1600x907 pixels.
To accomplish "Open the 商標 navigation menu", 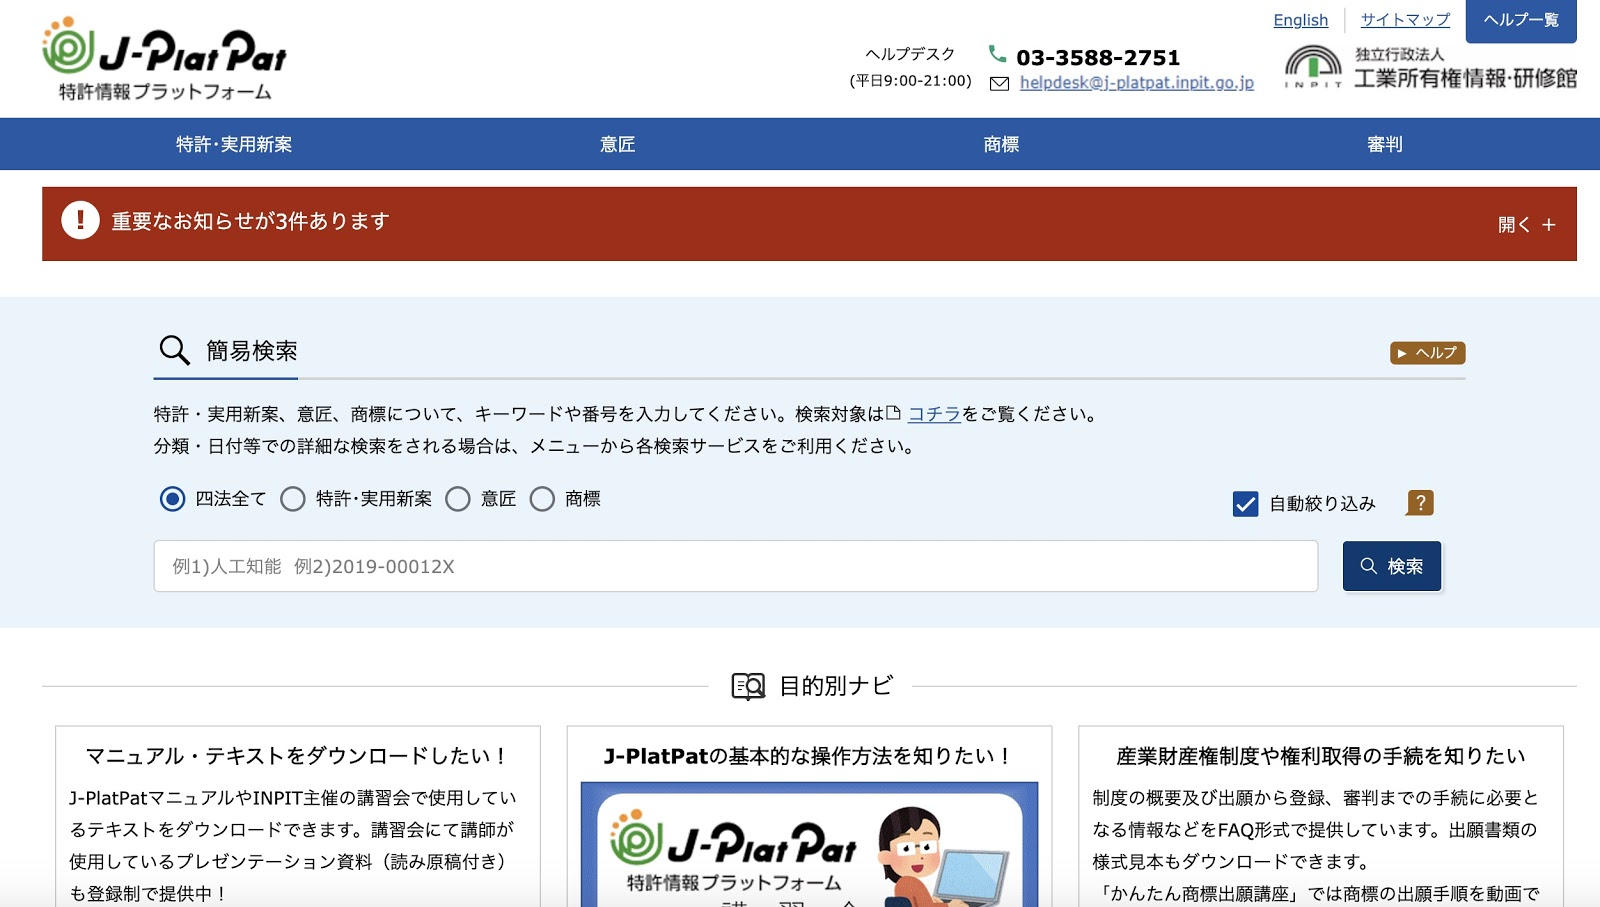I will pos(1001,144).
